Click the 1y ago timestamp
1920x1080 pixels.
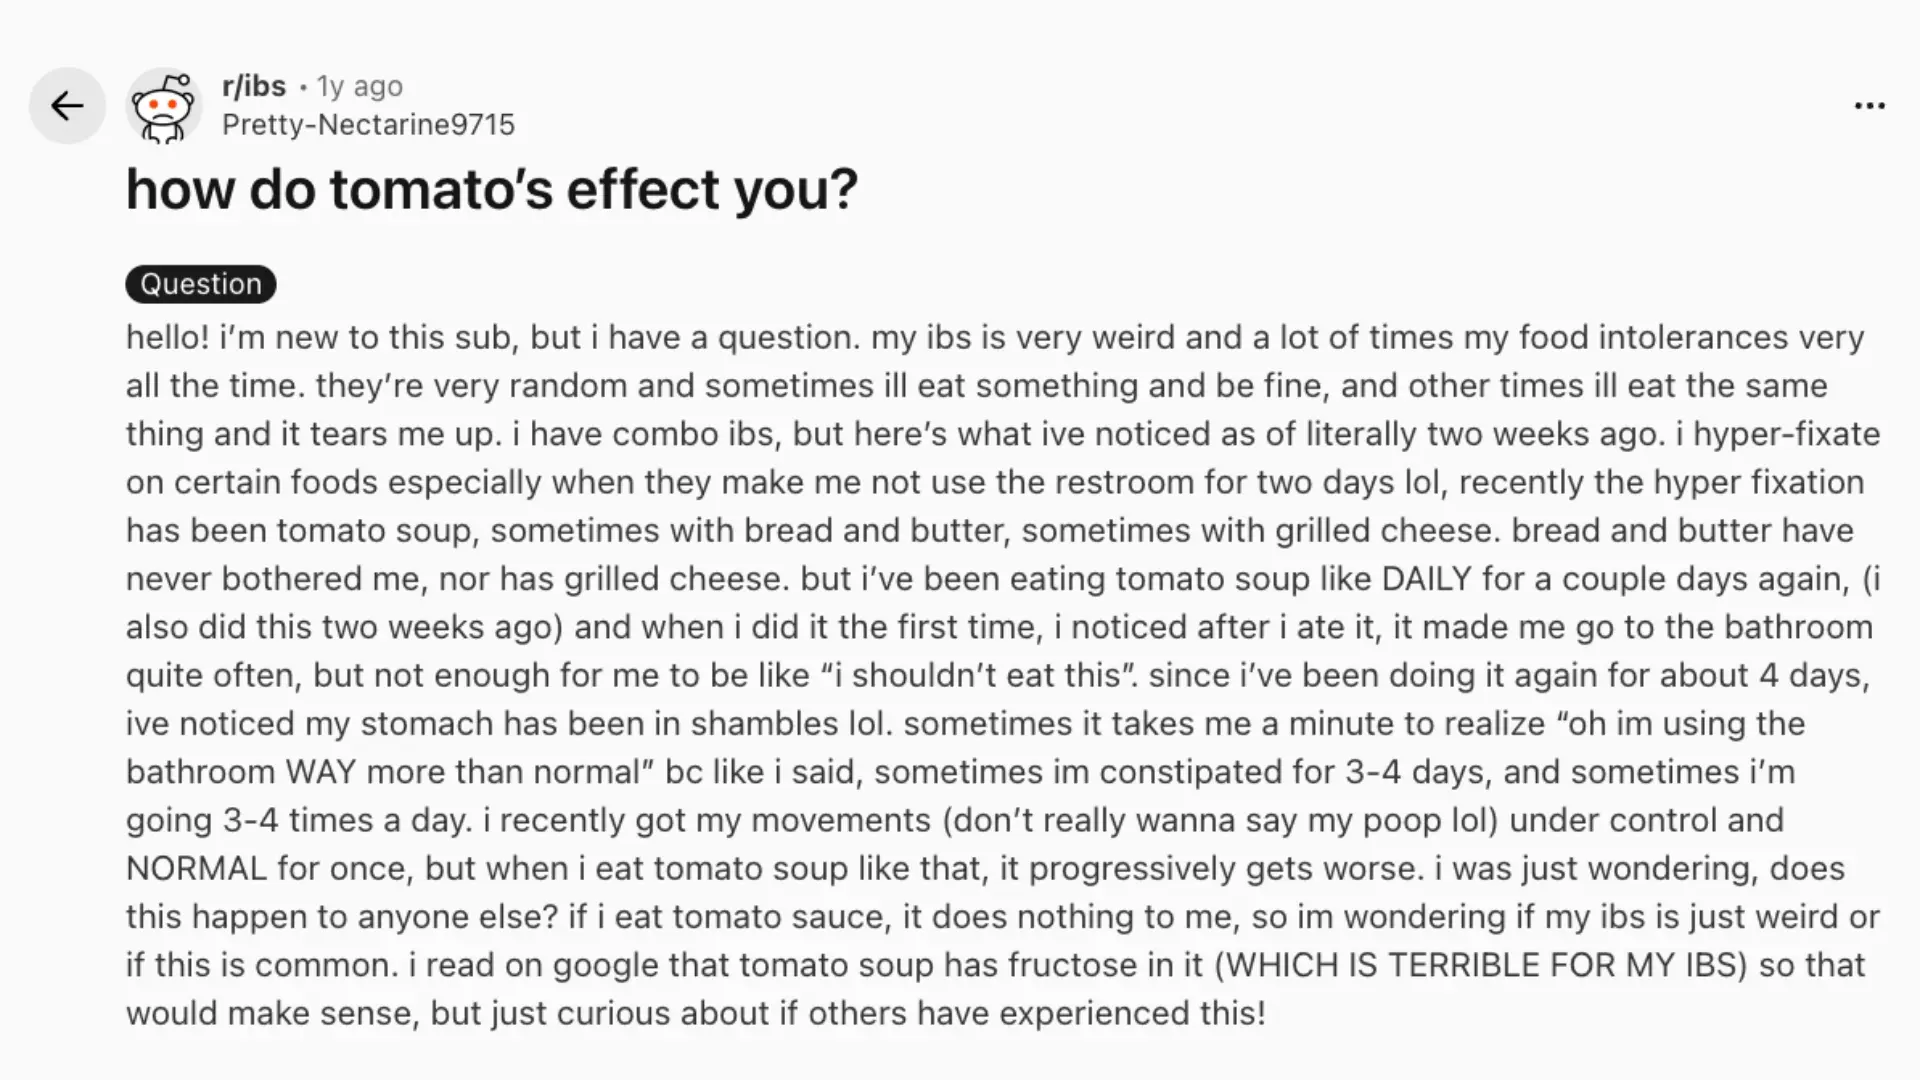(358, 86)
